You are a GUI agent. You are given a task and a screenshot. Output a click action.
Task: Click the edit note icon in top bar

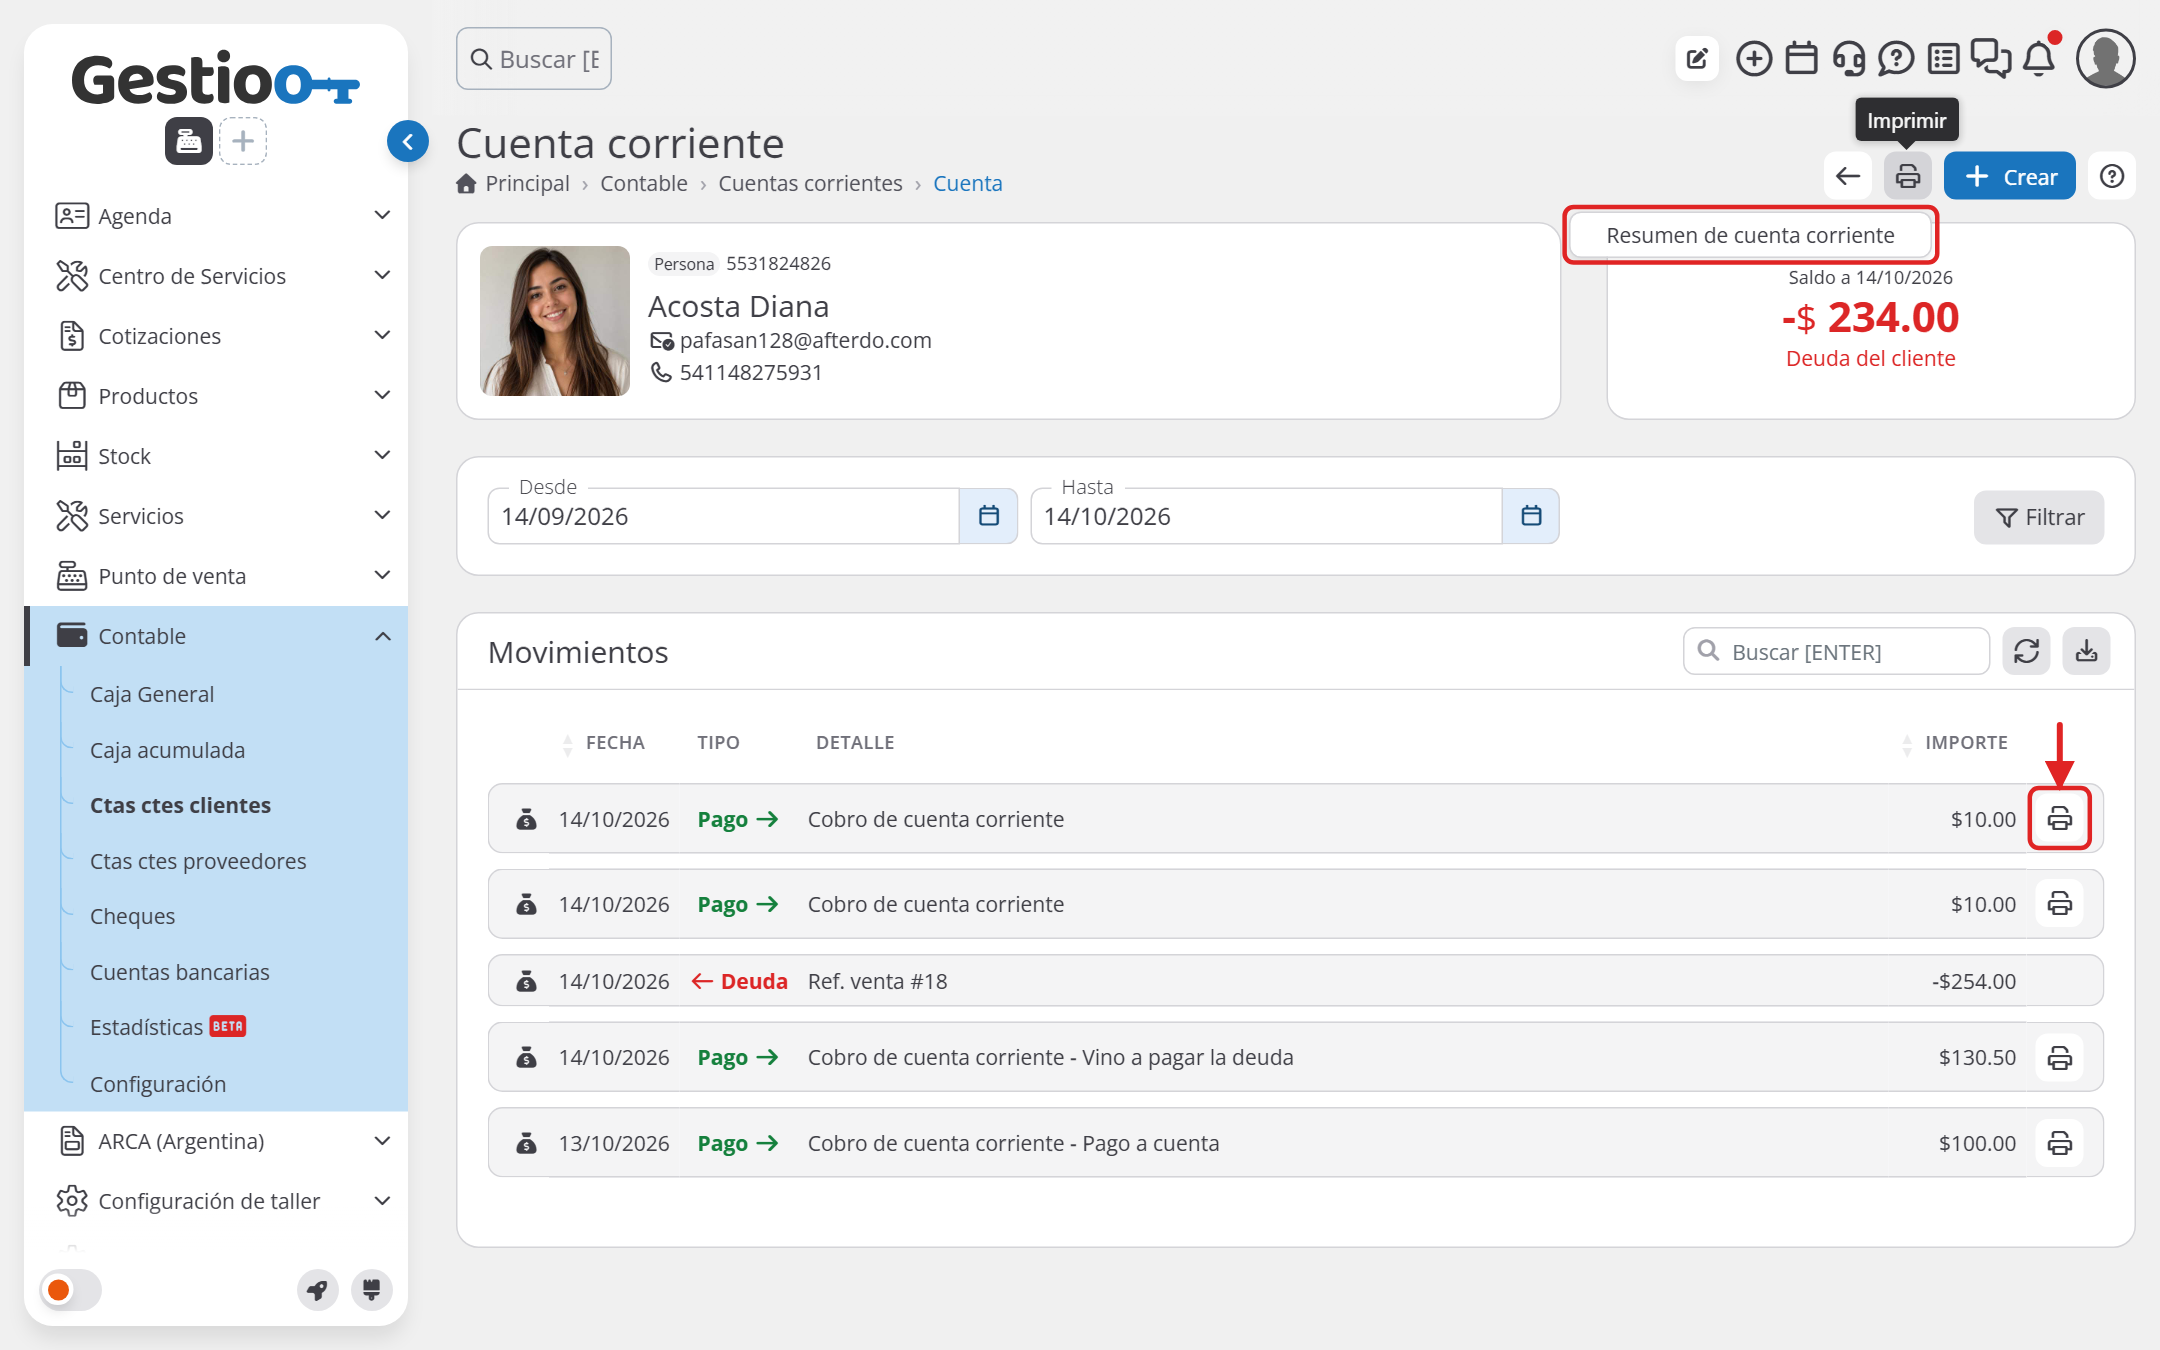coord(1697,59)
